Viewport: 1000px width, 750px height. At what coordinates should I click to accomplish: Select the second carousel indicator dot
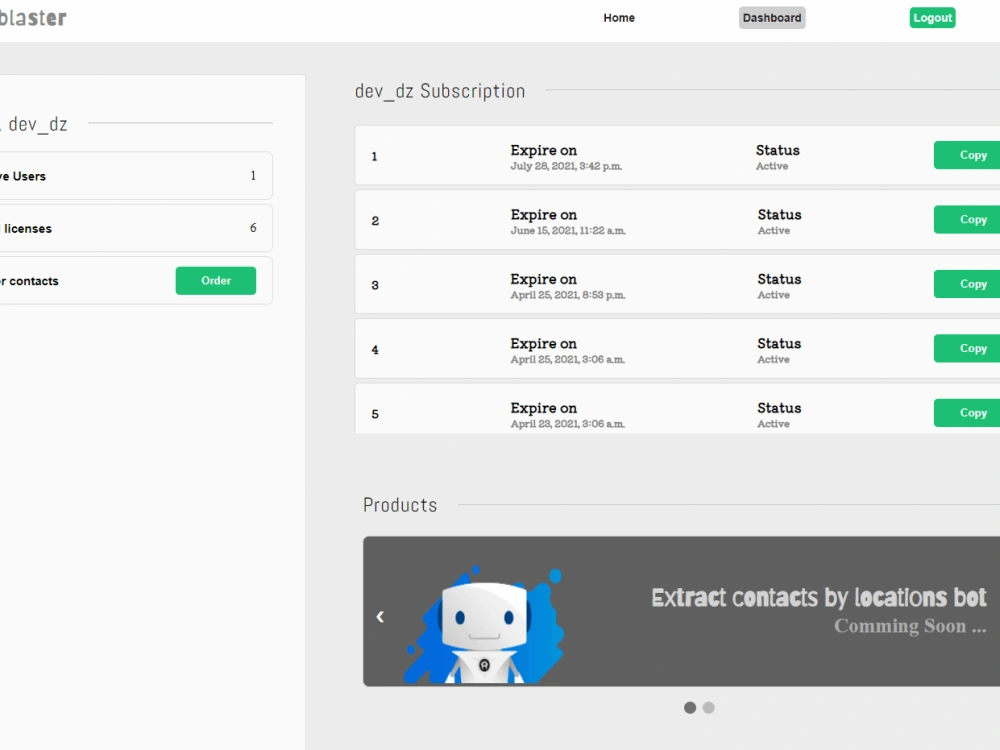point(708,707)
